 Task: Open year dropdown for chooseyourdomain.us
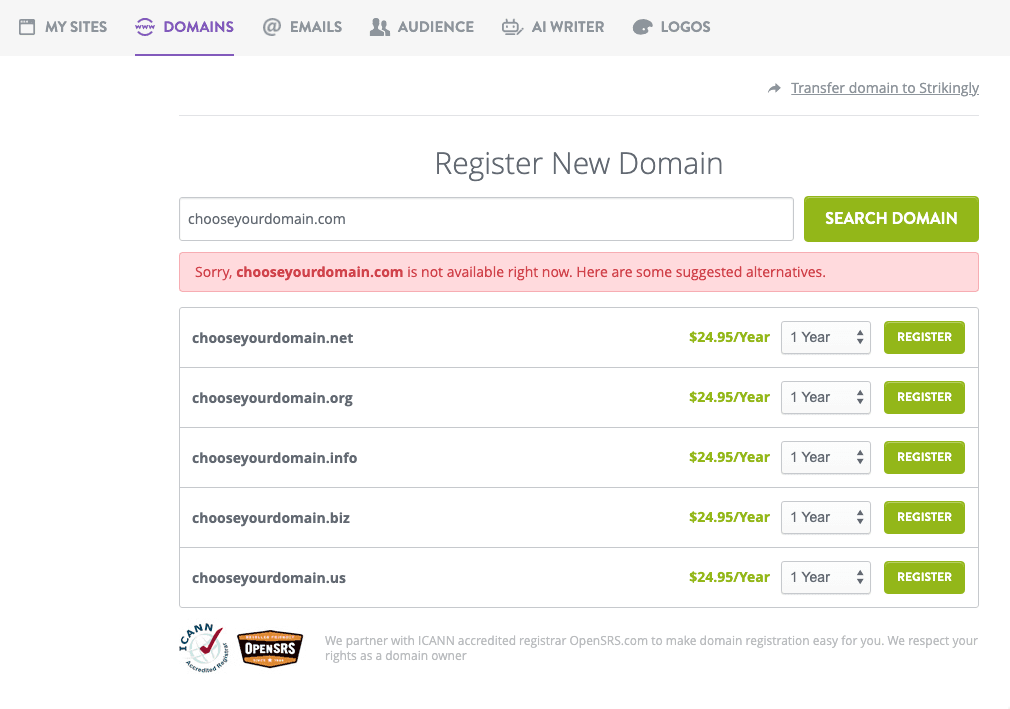click(826, 577)
